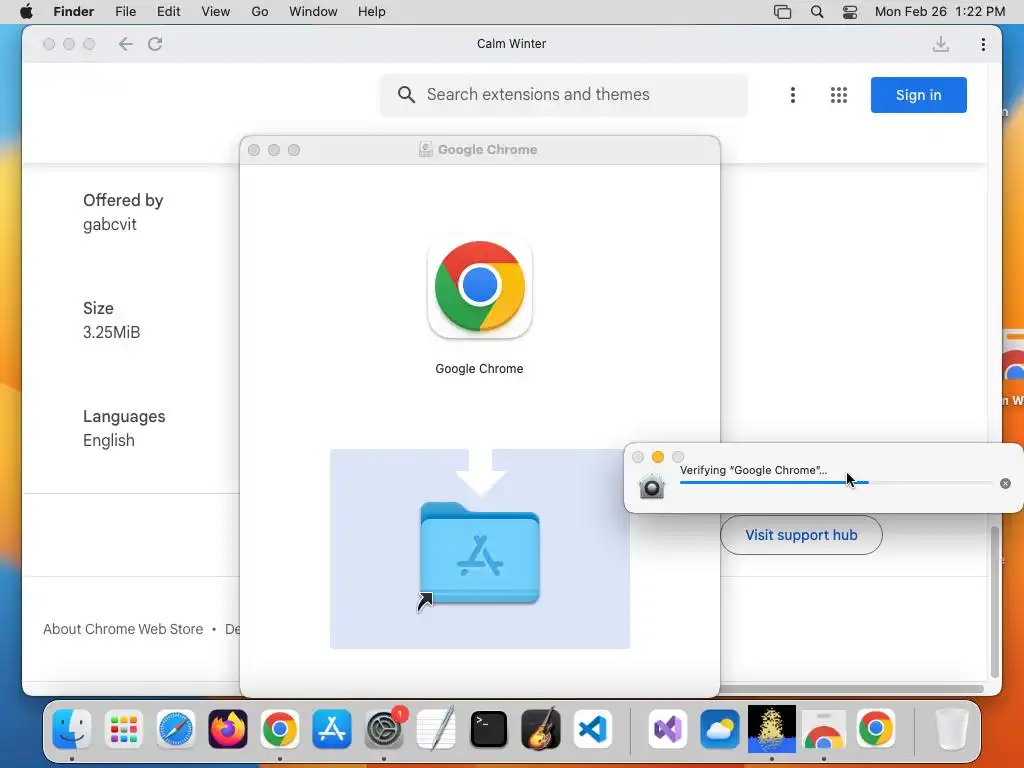The height and width of the screenshot is (768, 1024).
Task: Click the Applications folder shortcut in the installer window
Action: pos(479,554)
